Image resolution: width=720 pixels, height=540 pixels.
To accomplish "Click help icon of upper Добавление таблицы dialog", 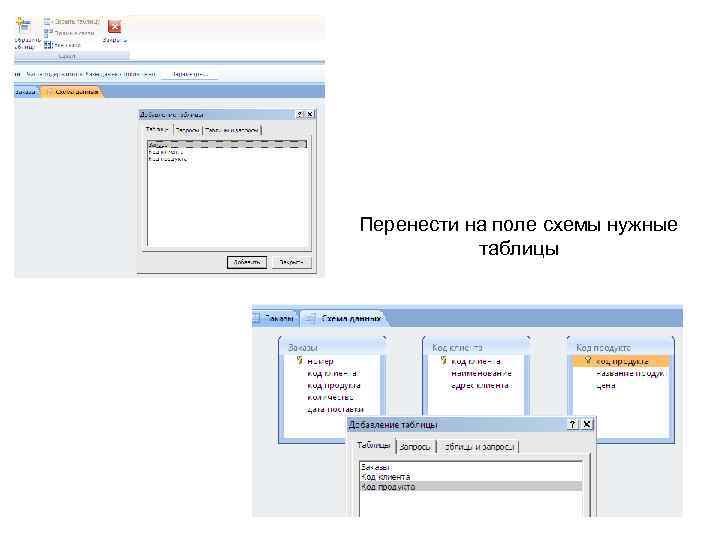I will 300,114.
